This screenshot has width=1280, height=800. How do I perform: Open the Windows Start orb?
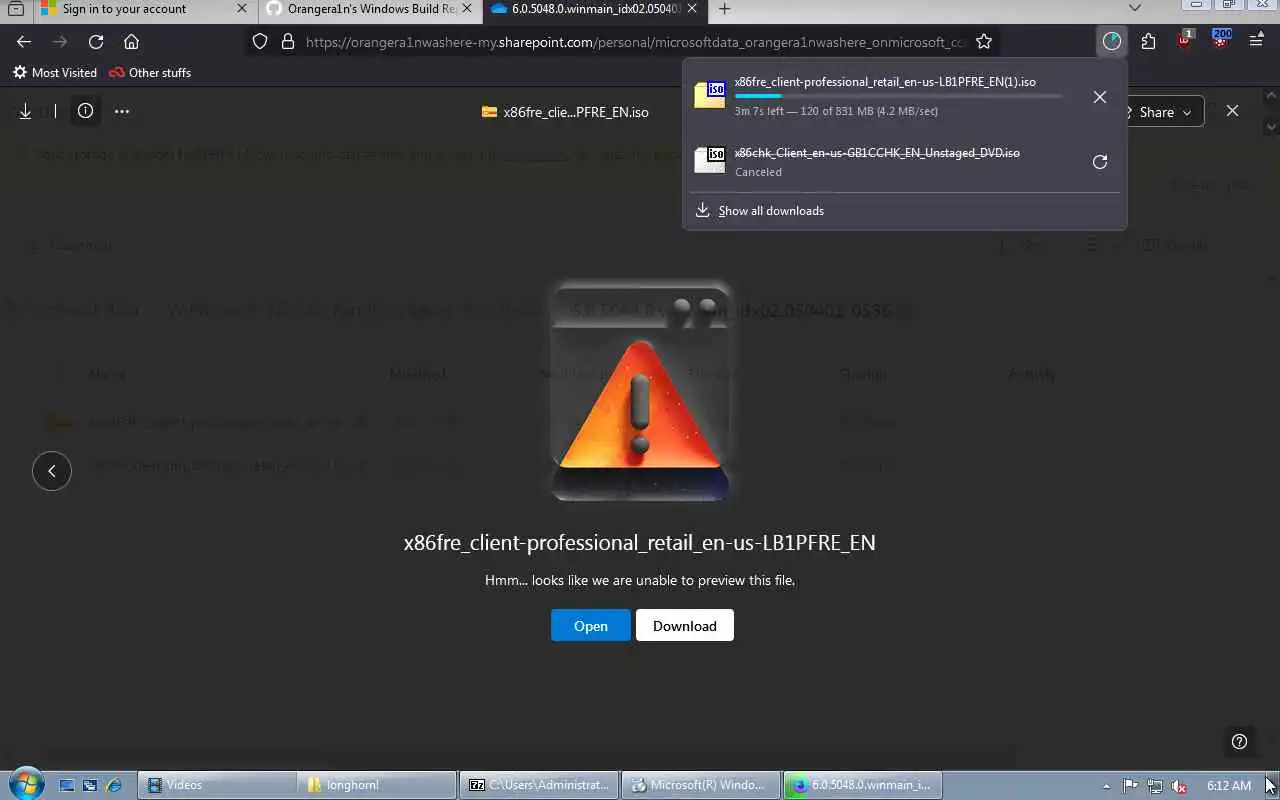[26, 785]
